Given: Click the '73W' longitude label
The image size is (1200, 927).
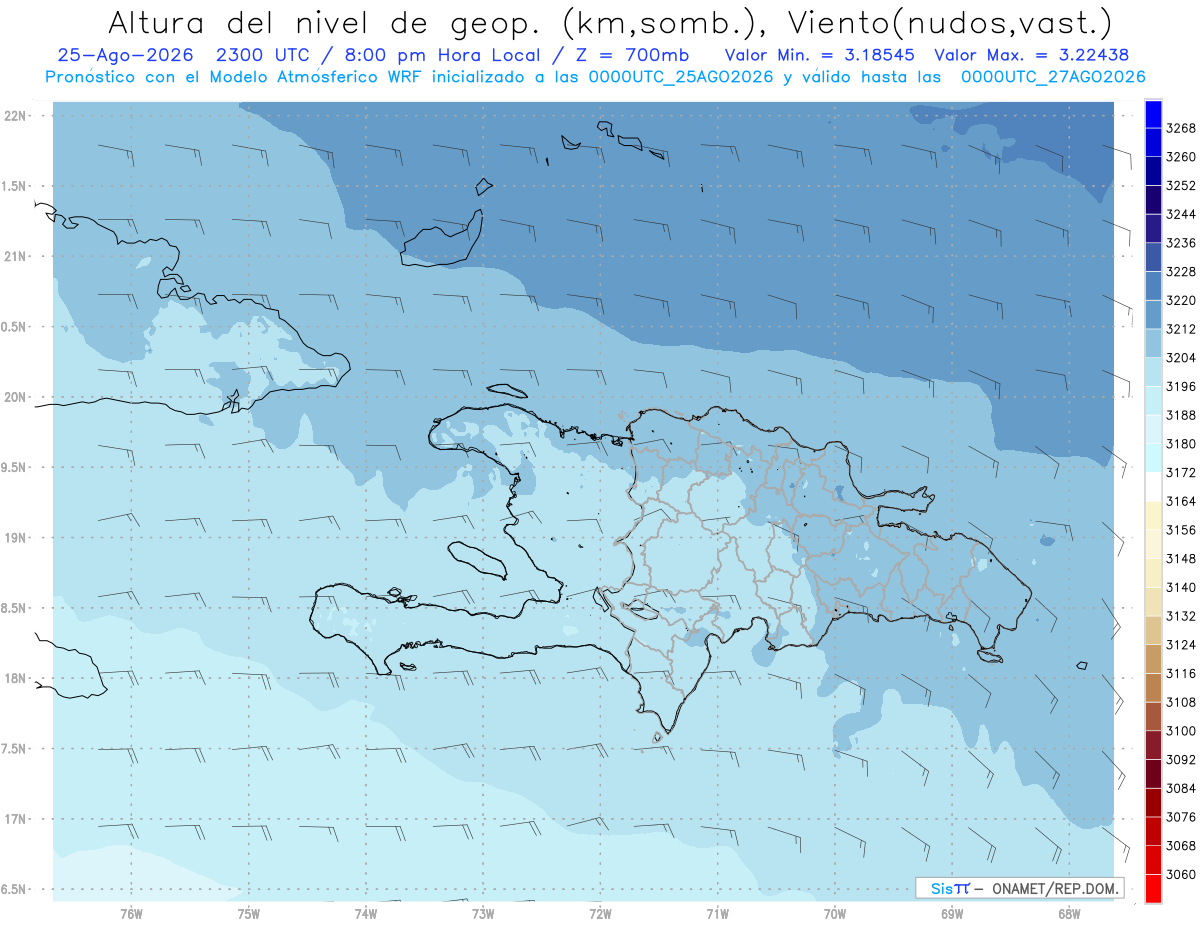Looking at the screenshot, I should (x=483, y=912).
